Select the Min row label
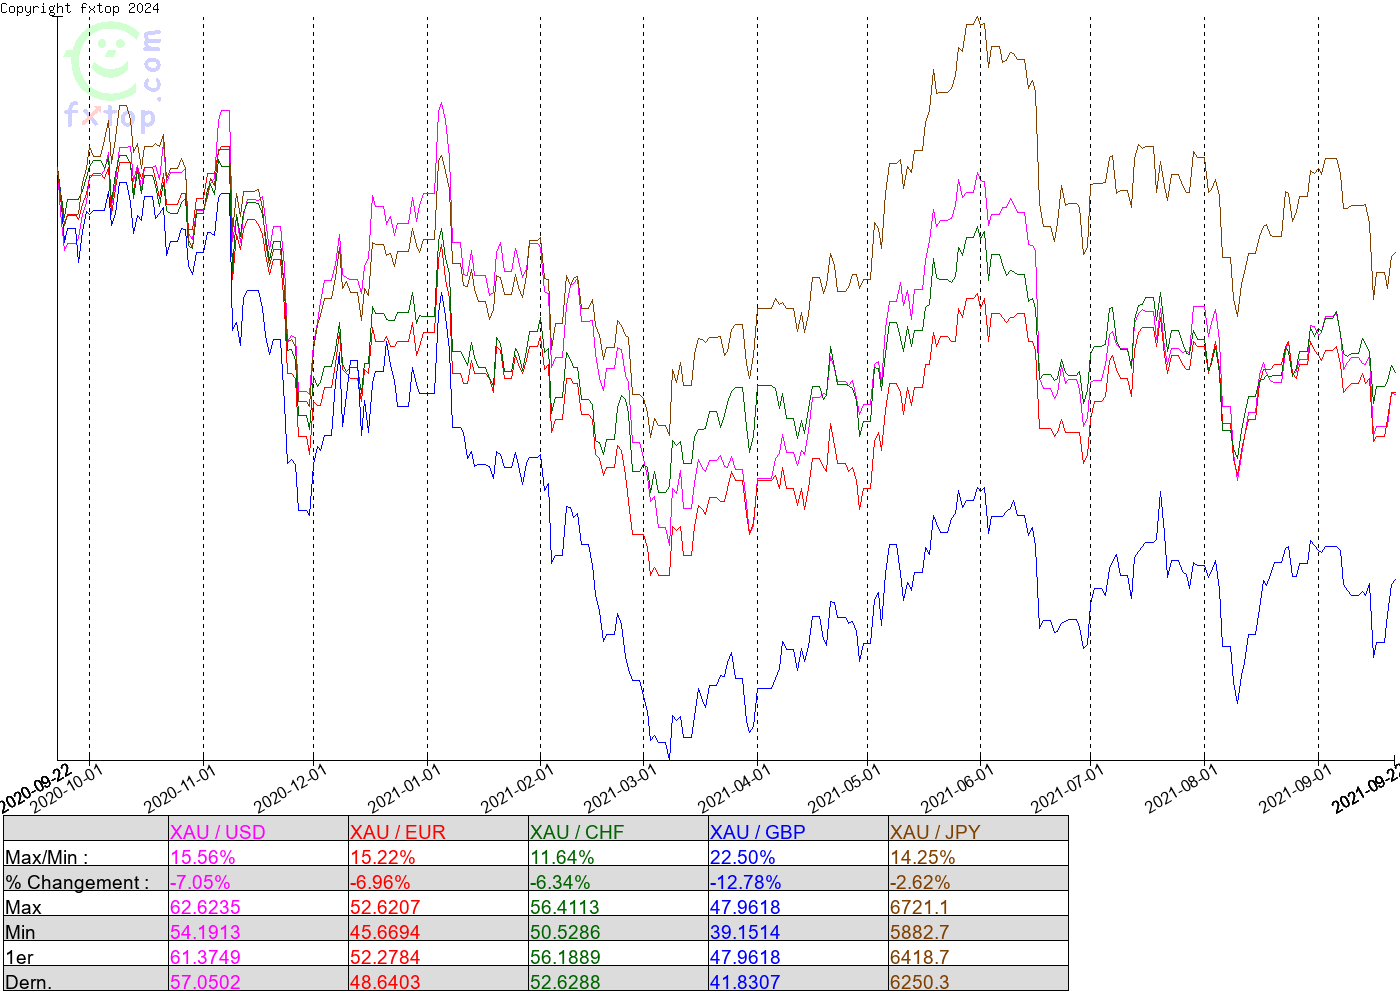 (x=20, y=932)
